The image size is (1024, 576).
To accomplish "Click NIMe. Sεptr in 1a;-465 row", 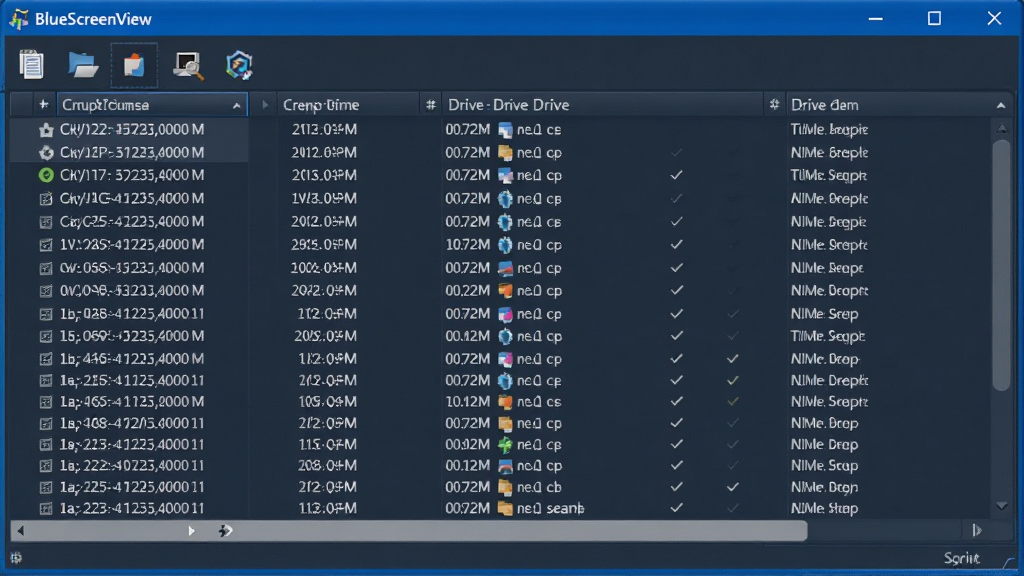I will 829,402.
